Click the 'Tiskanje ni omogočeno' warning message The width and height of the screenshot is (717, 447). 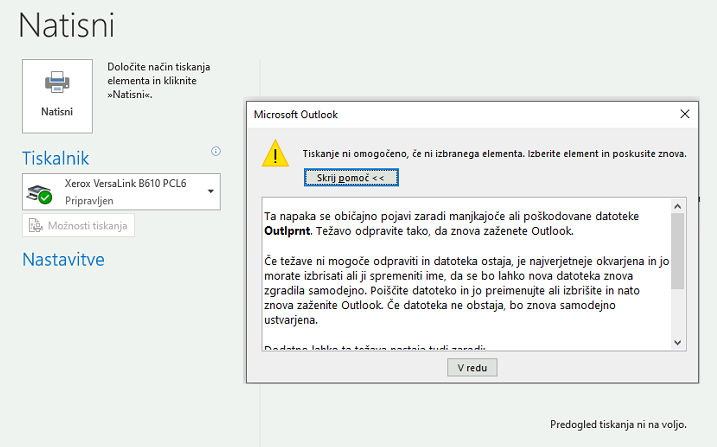pos(494,154)
